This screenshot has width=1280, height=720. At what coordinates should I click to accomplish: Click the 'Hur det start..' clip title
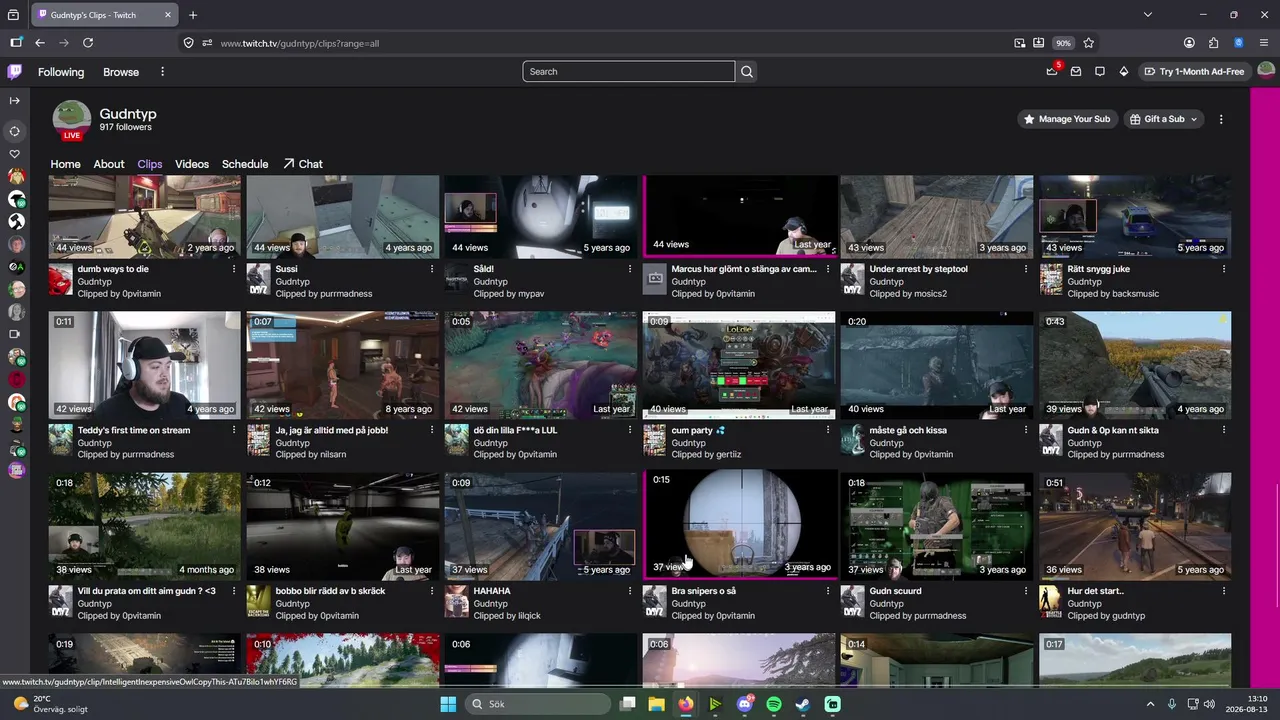(1095, 591)
